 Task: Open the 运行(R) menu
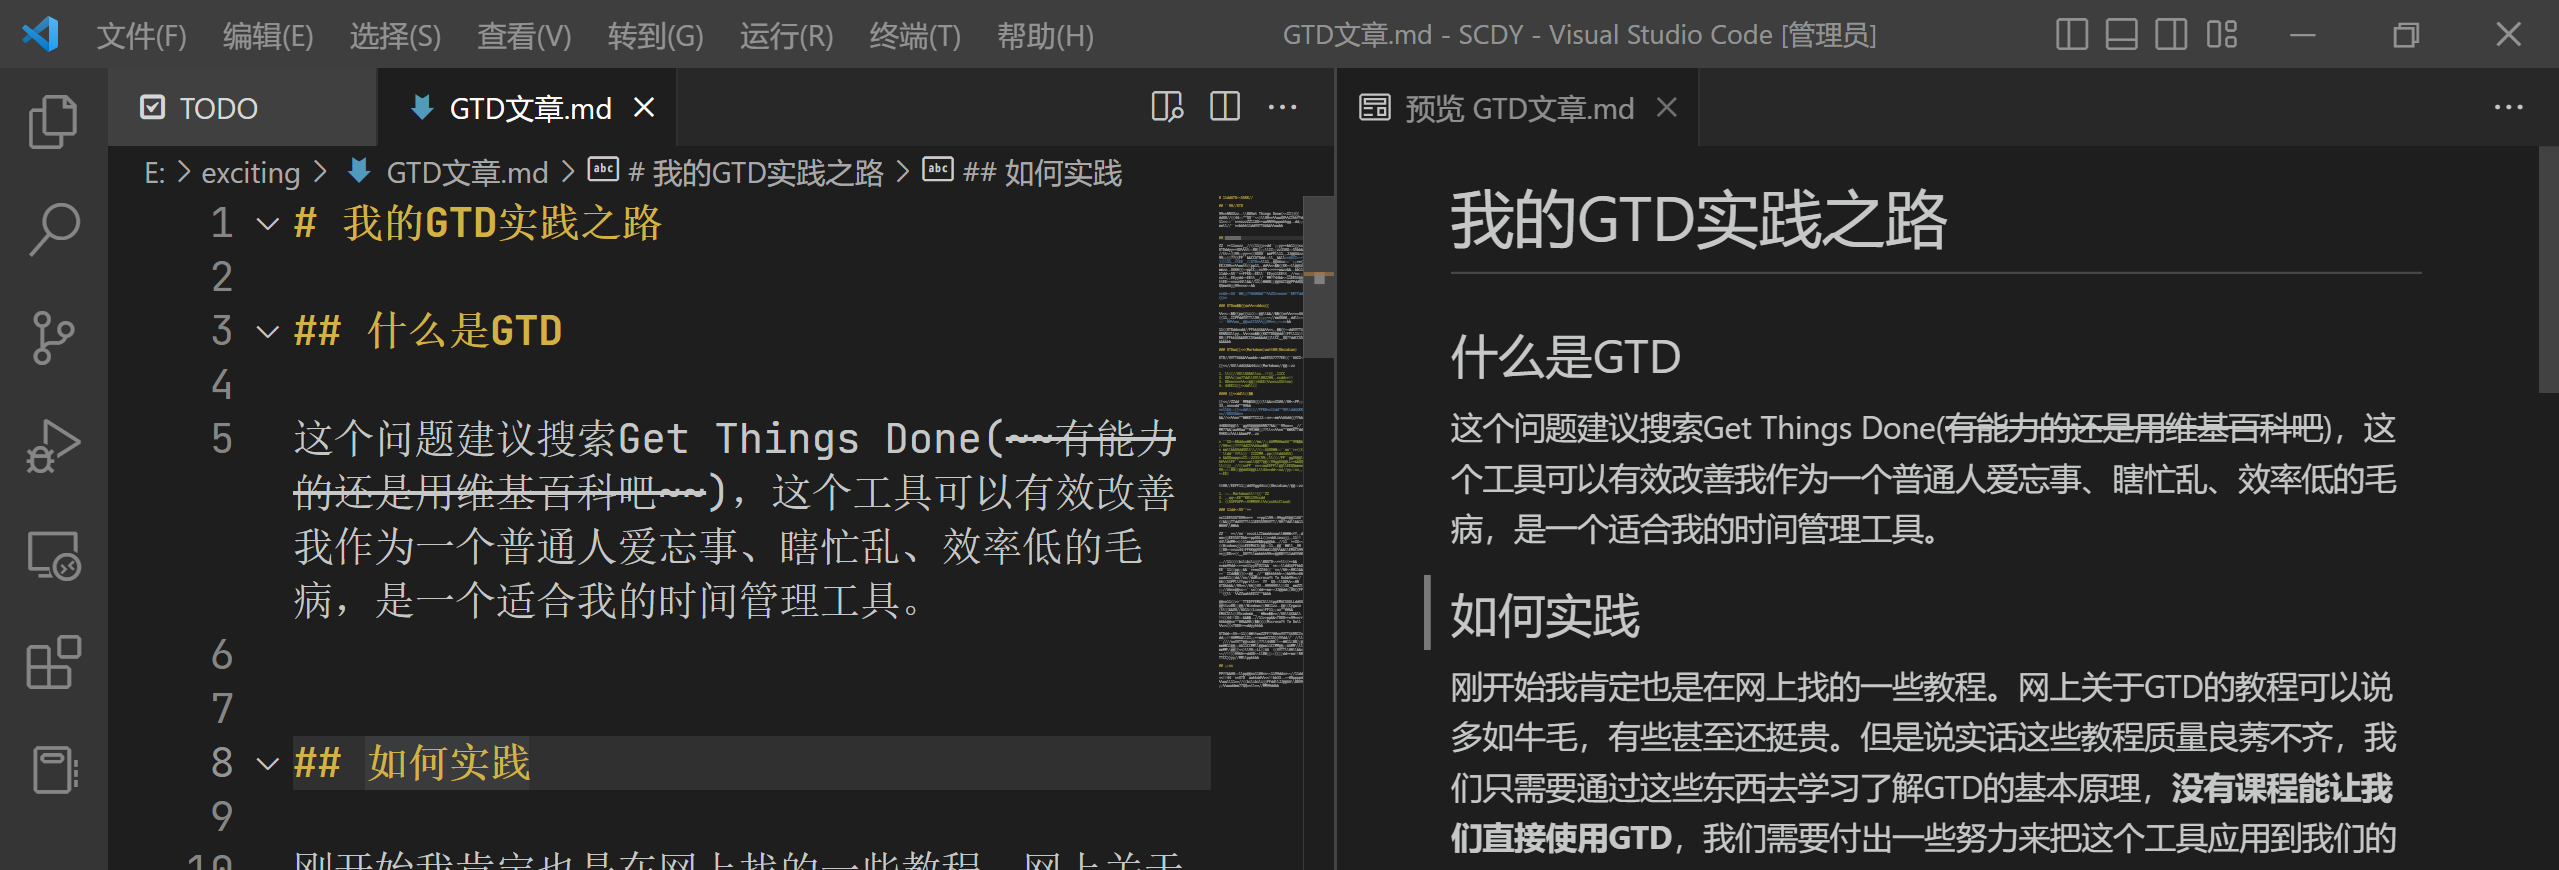786,36
